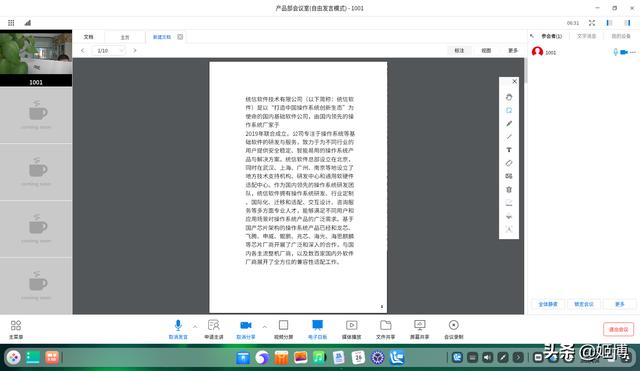Toggle right panel layout icon

(x=627, y=23)
